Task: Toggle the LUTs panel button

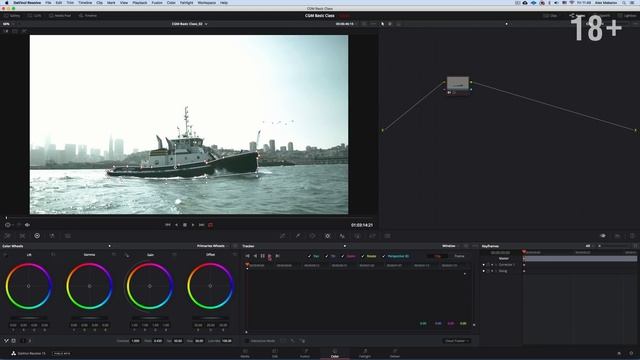Action: coord(35,16)
